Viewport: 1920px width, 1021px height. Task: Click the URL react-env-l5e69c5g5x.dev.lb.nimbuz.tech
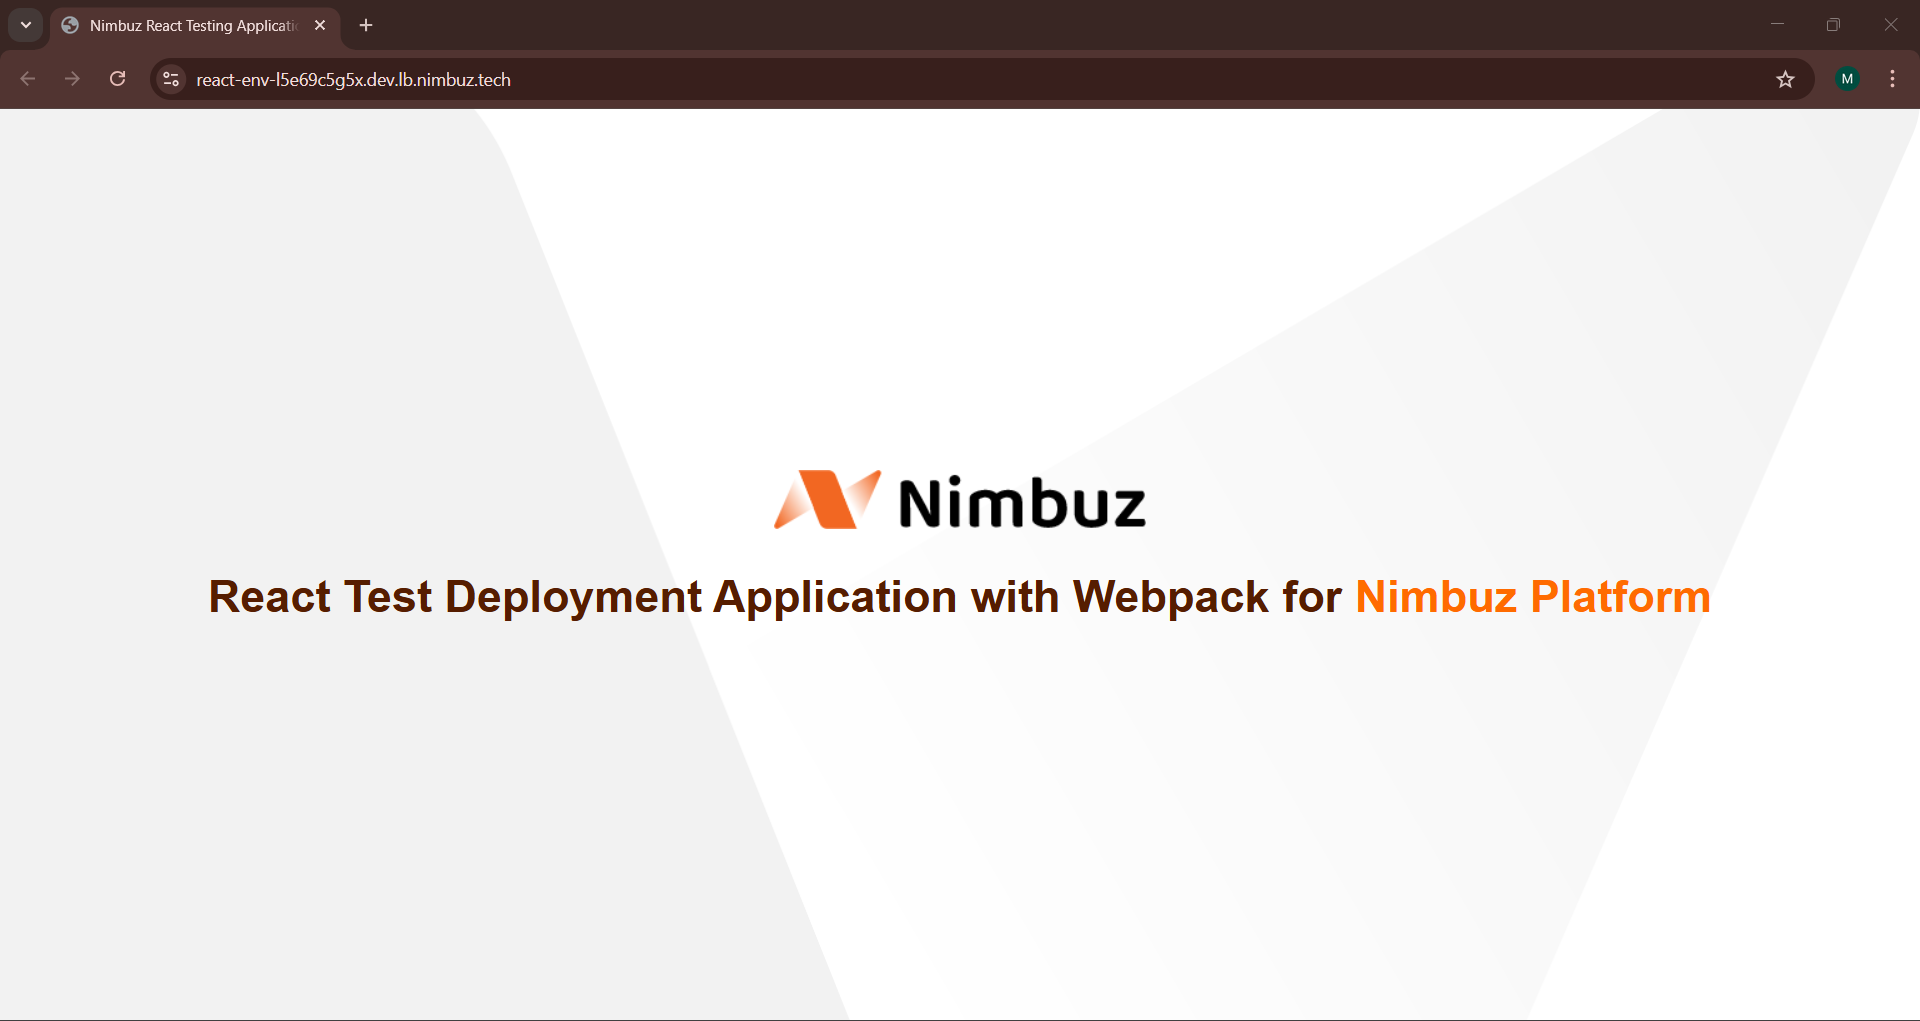353,80
